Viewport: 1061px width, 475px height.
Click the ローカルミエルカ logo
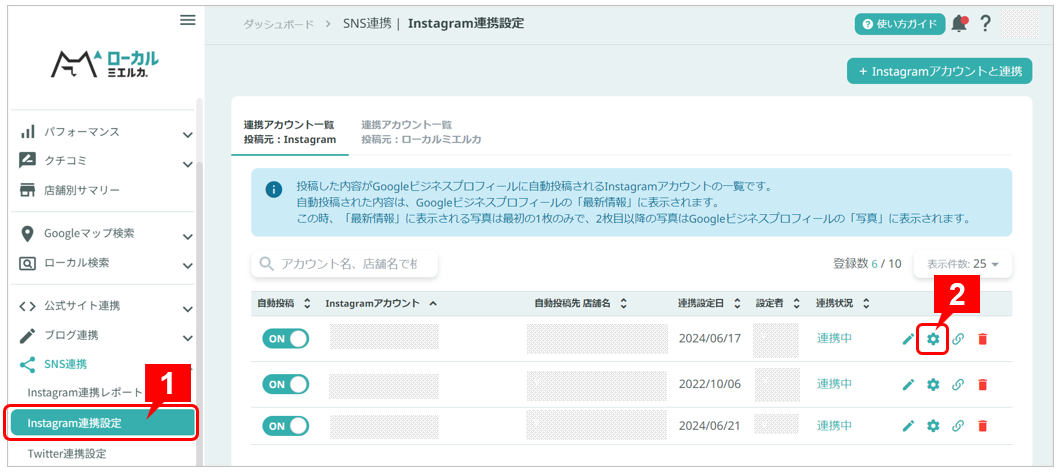tap(105, 64)
